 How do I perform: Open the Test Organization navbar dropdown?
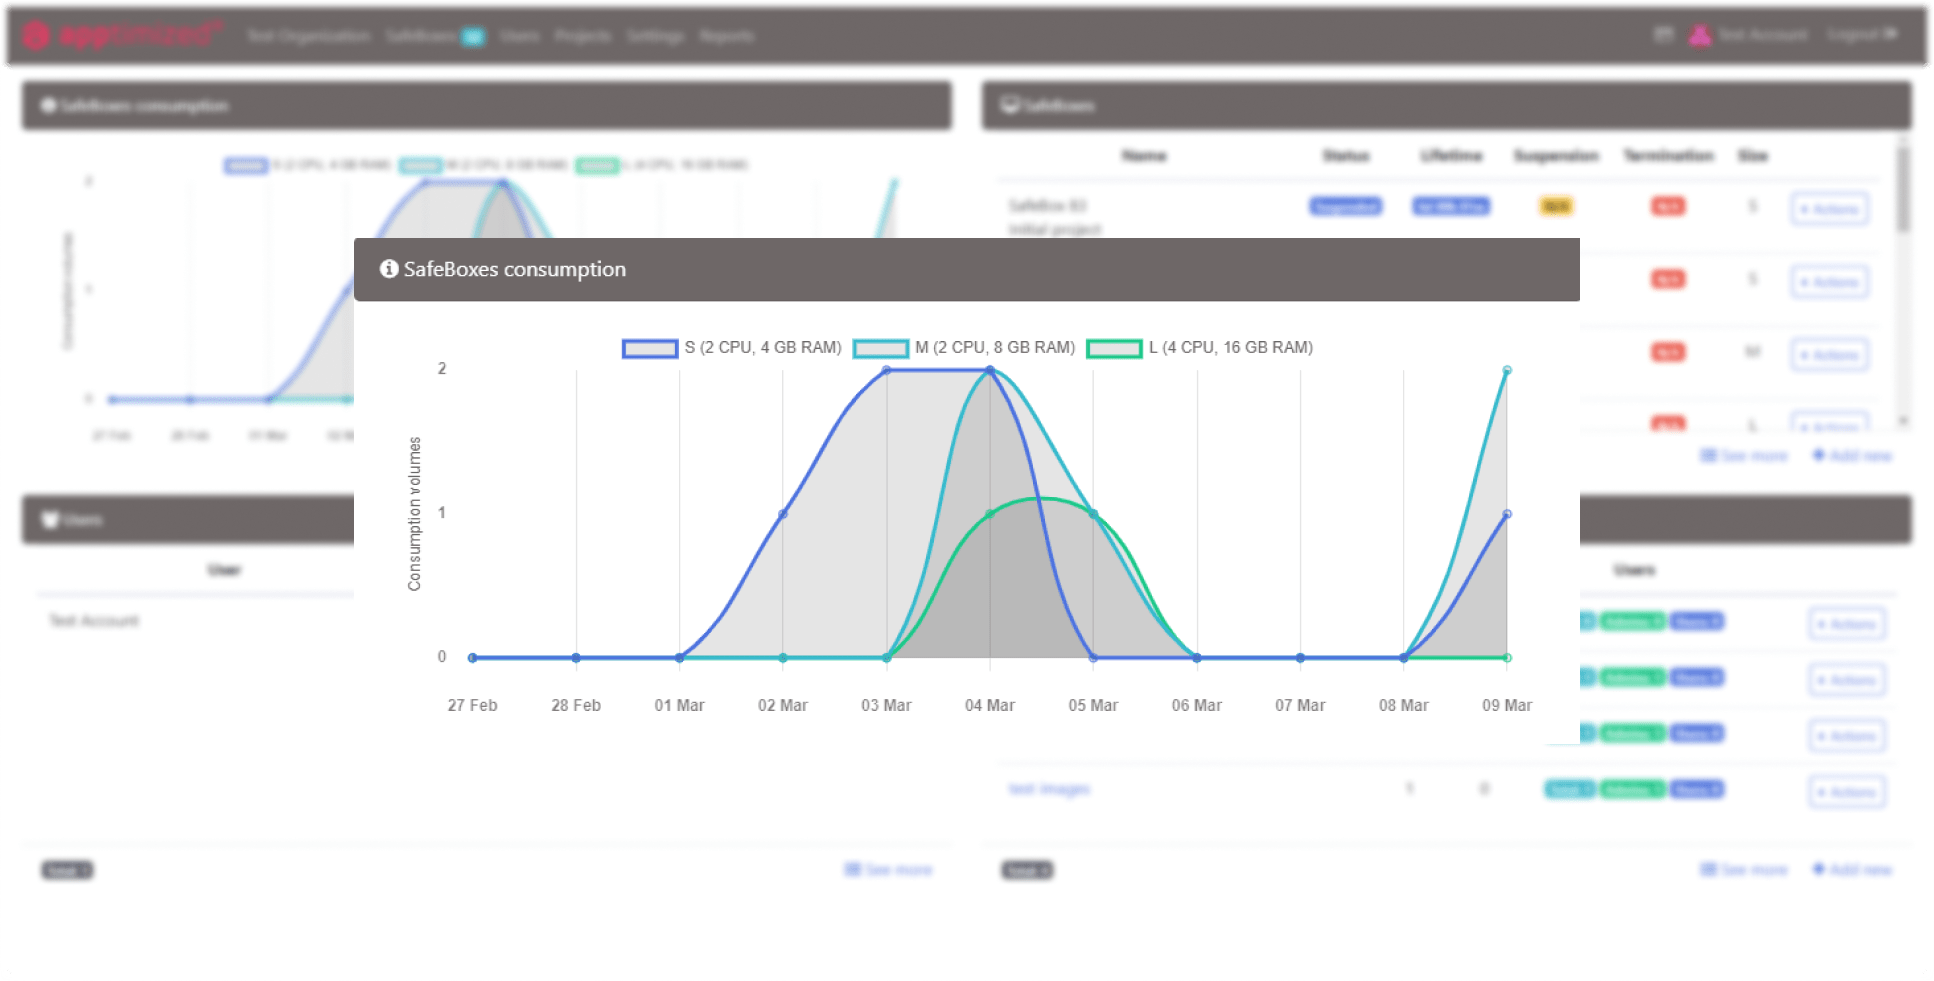308,36
